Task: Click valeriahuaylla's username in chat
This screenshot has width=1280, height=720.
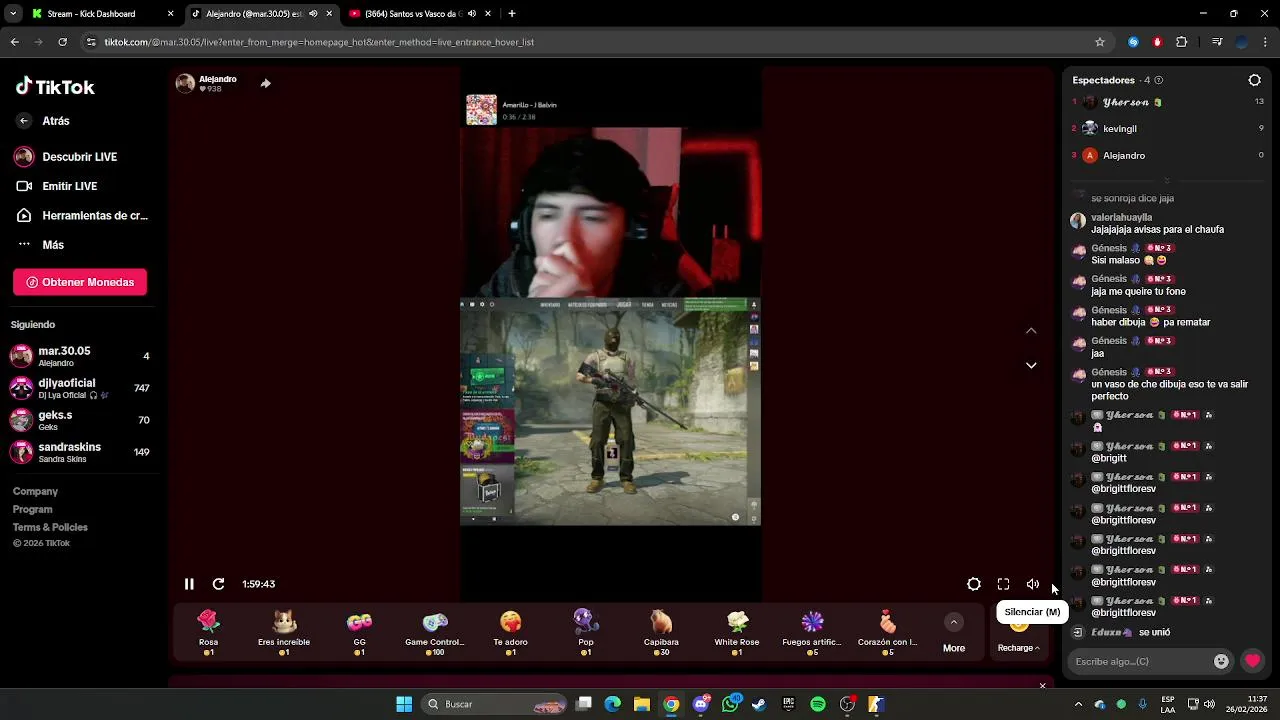Action: [x=1121, y=217]
